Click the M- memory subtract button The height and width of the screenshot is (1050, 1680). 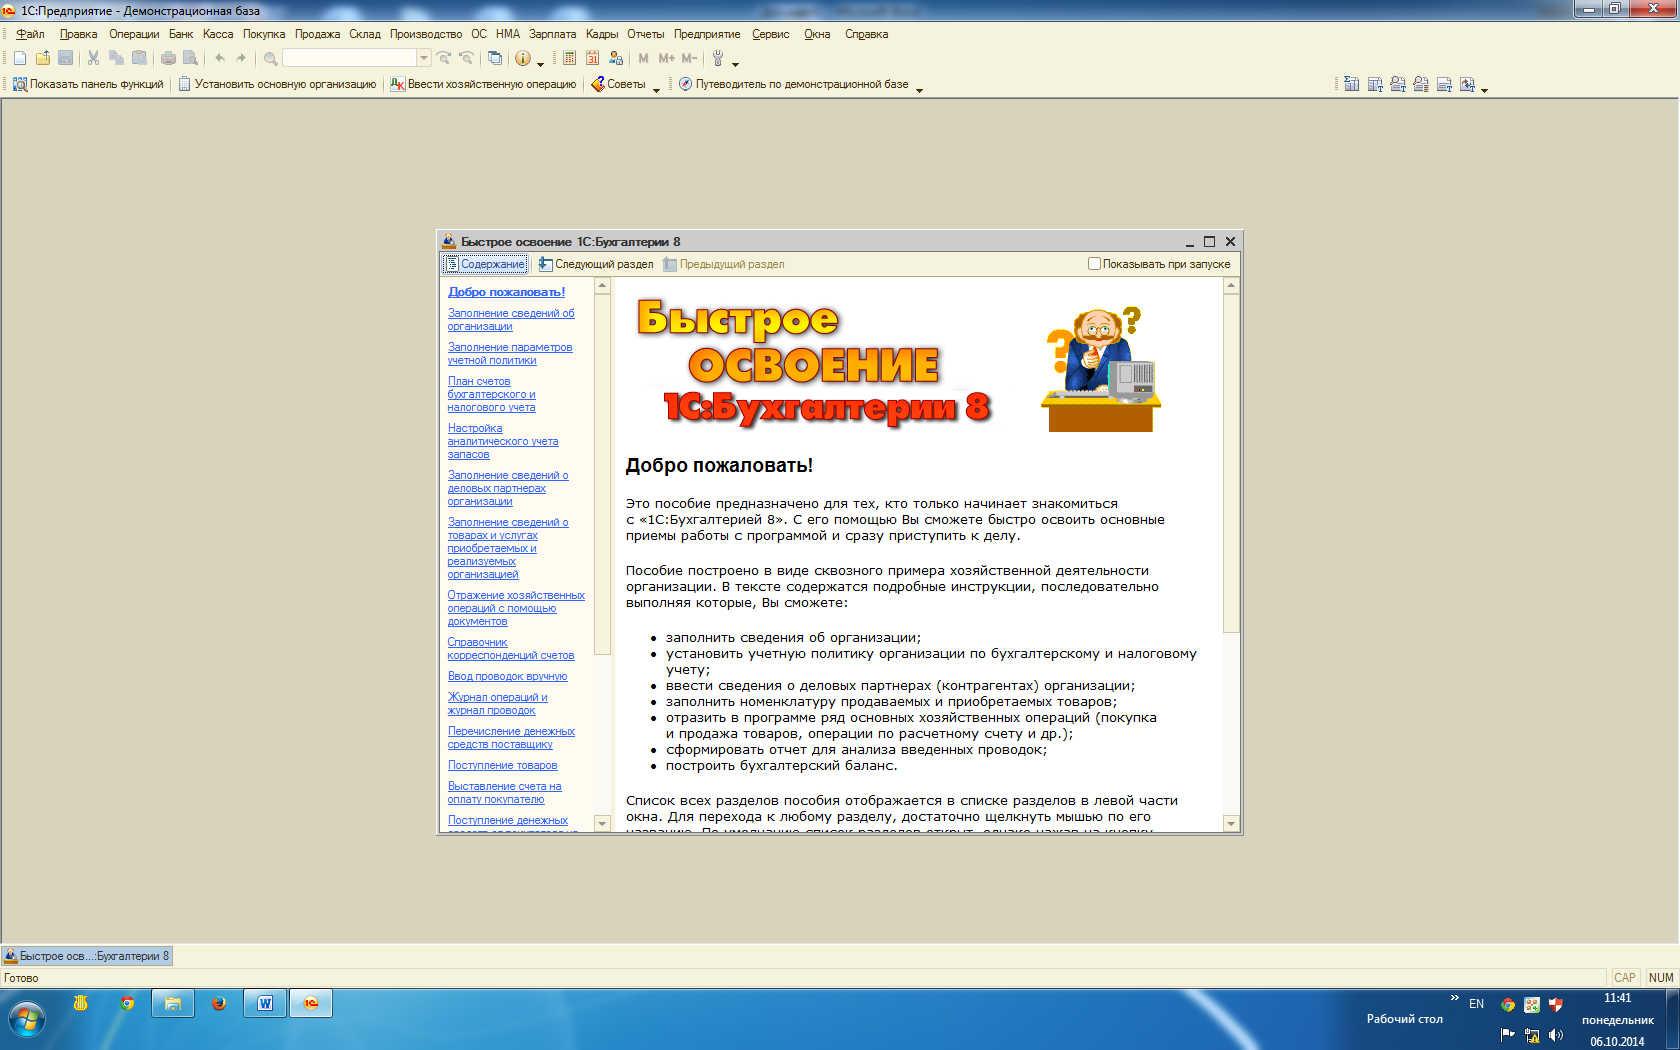coord(689,58)
